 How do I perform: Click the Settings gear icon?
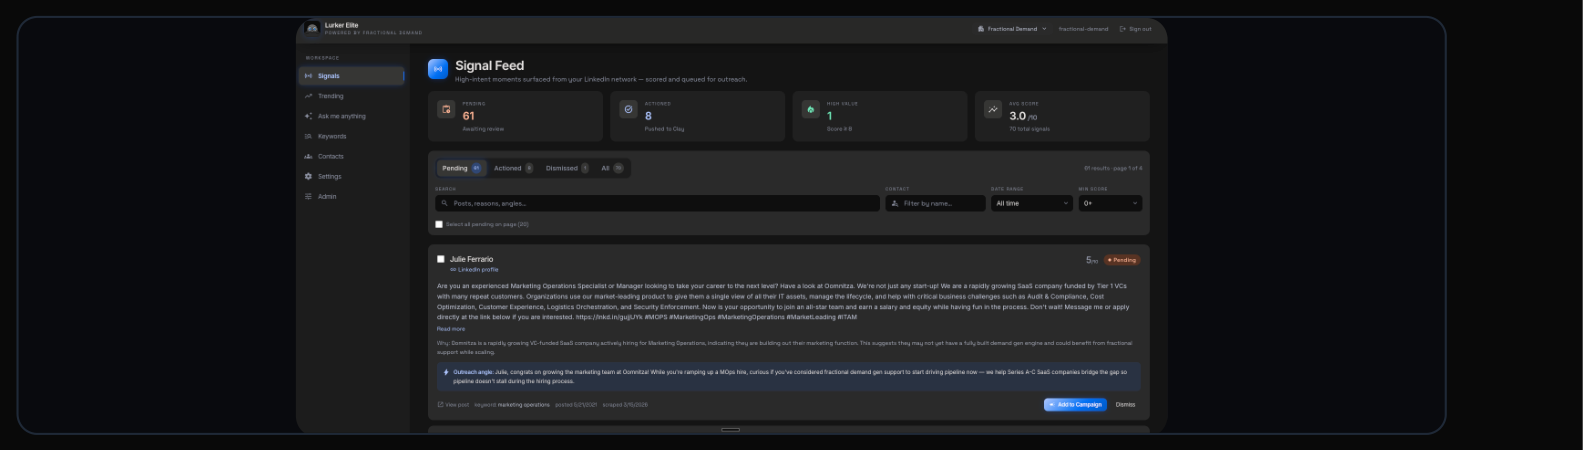click(308, 176)
